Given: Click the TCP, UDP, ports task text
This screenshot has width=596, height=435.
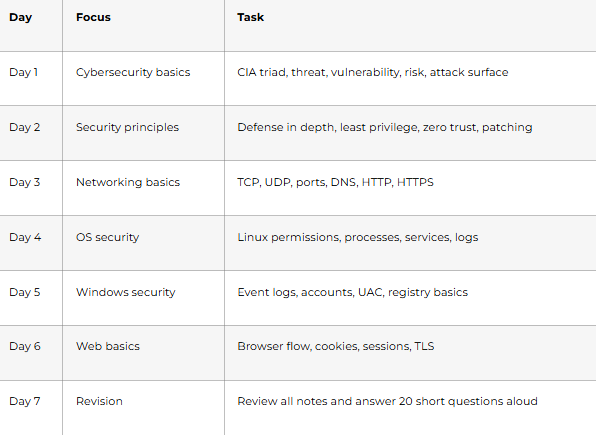Looking at the screenshot, I should click(x=335, y=182).
